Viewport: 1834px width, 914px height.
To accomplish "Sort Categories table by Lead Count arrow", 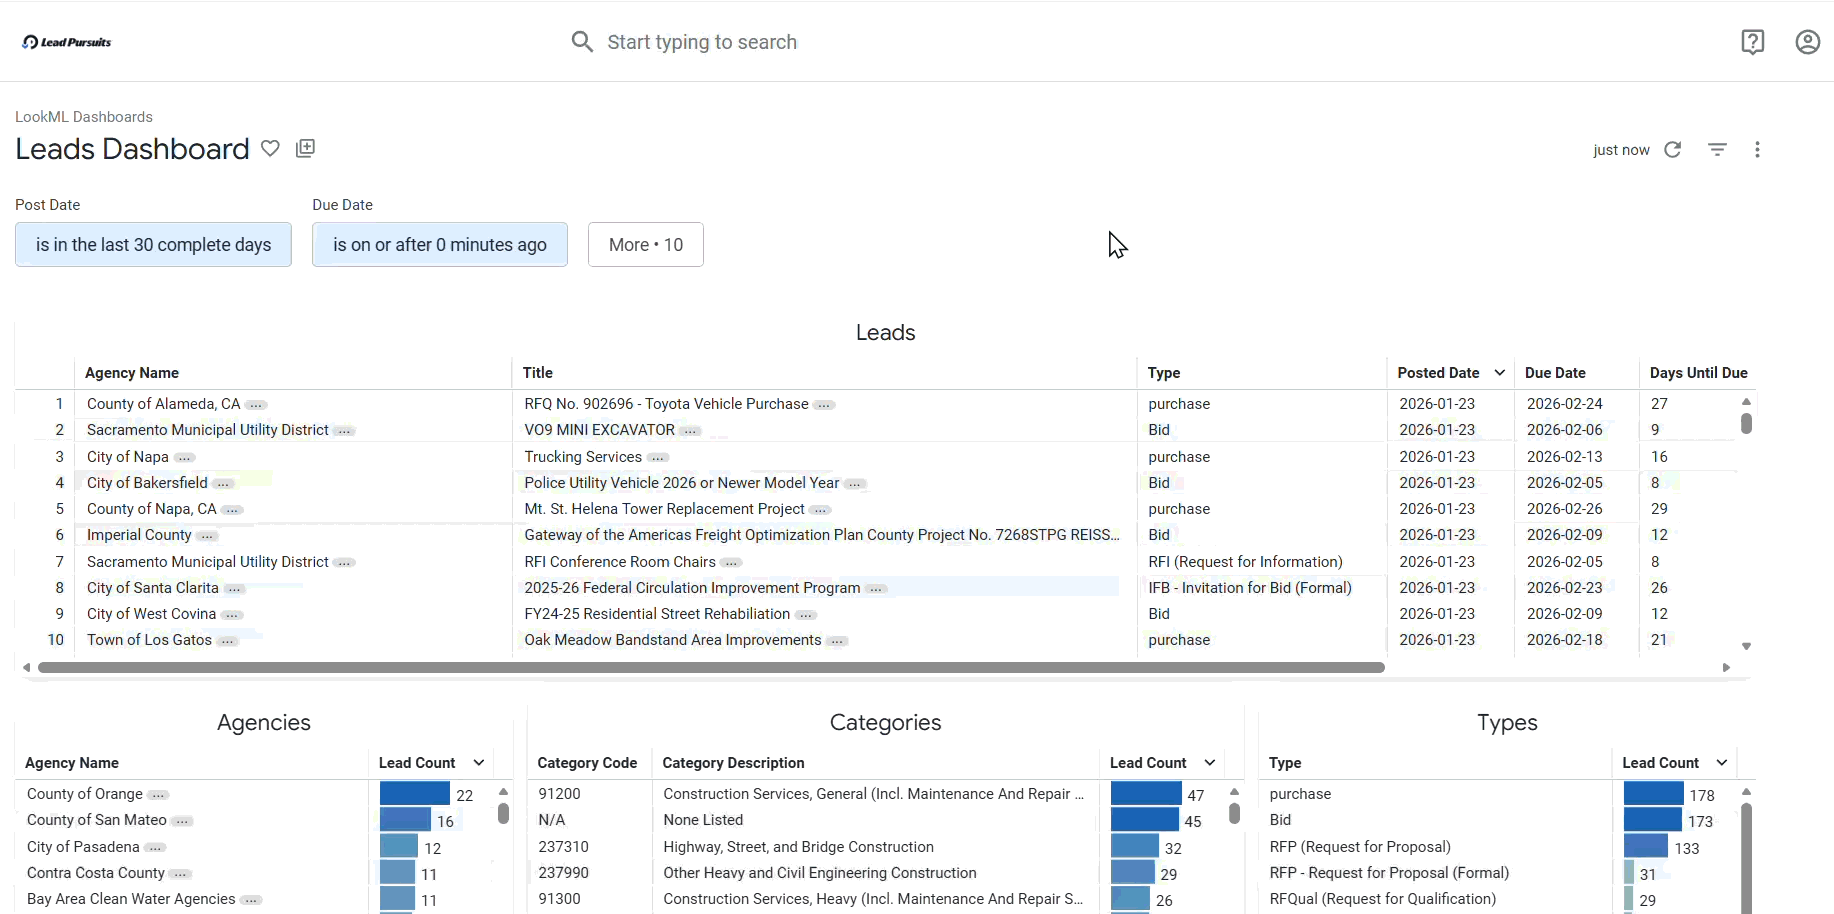I will click(x=1210, y=763).
